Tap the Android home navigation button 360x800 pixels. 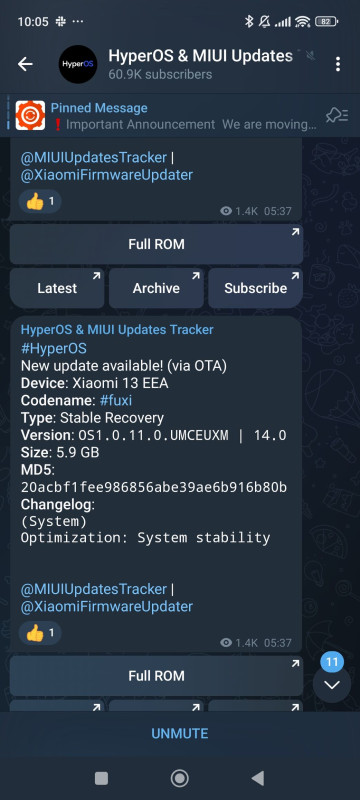179,778
